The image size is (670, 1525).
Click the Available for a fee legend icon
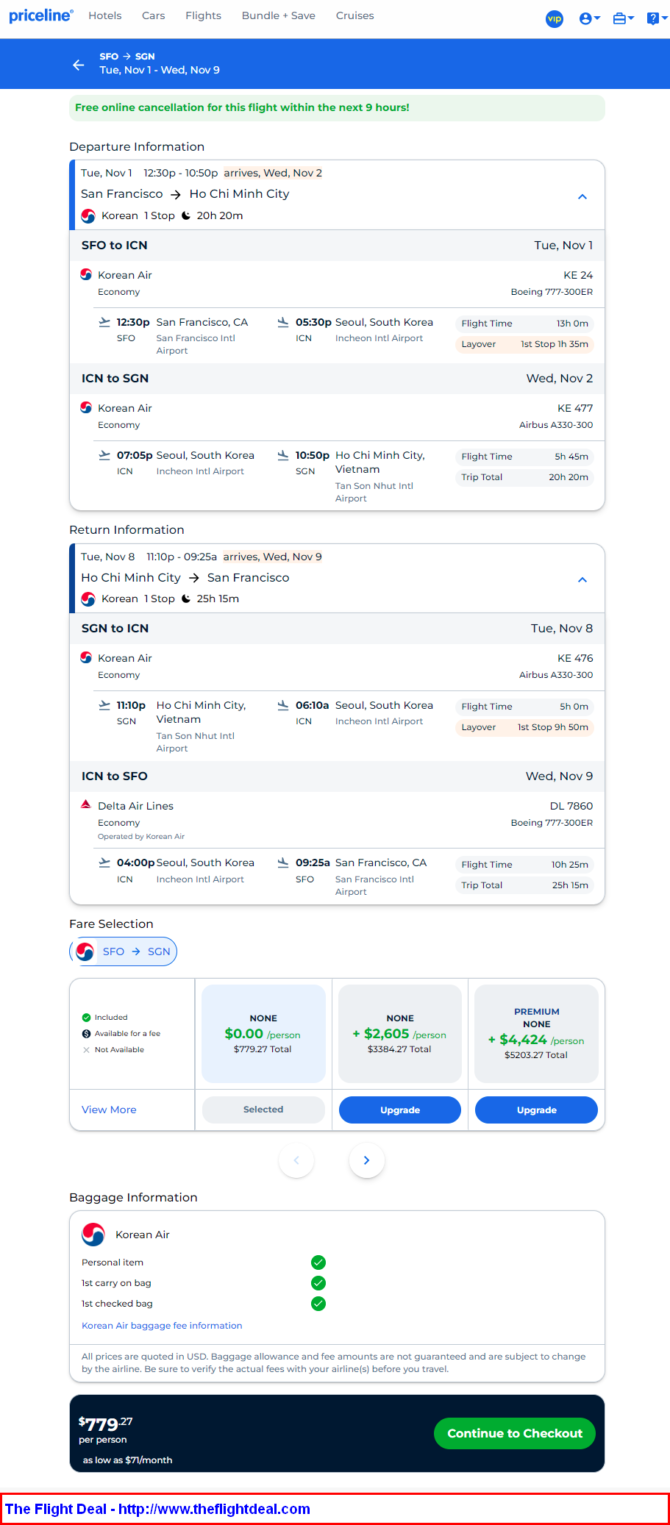(86, 1033)
